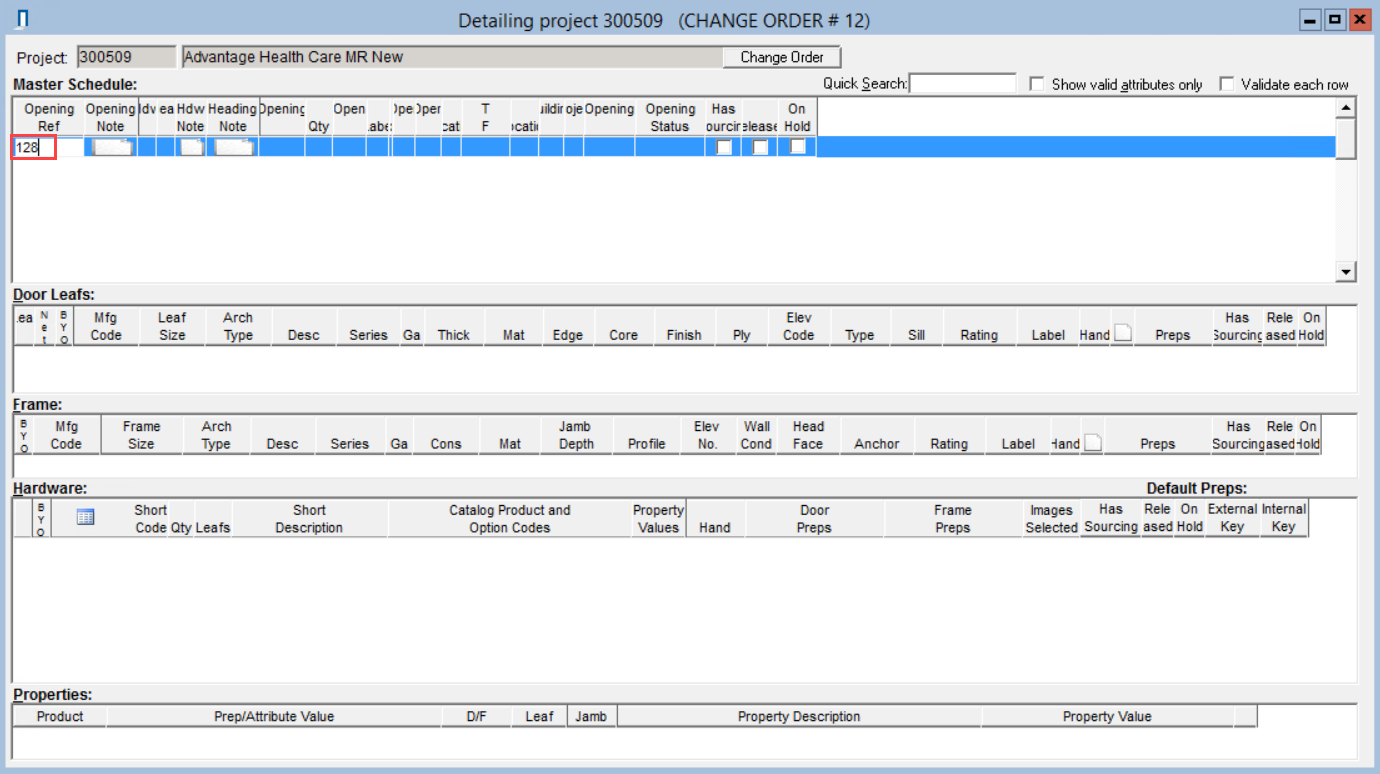Click the Property Values column header
Screen dimensions: 1380x774
[x=658, y=518]
